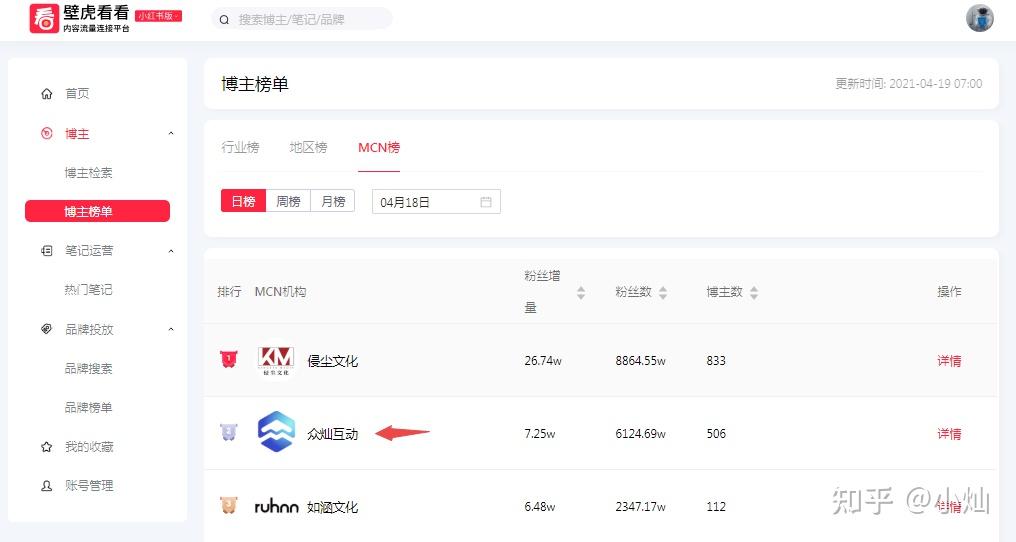Switch to the 地区榜 tab
The image size is (1016, 542).
308,148
